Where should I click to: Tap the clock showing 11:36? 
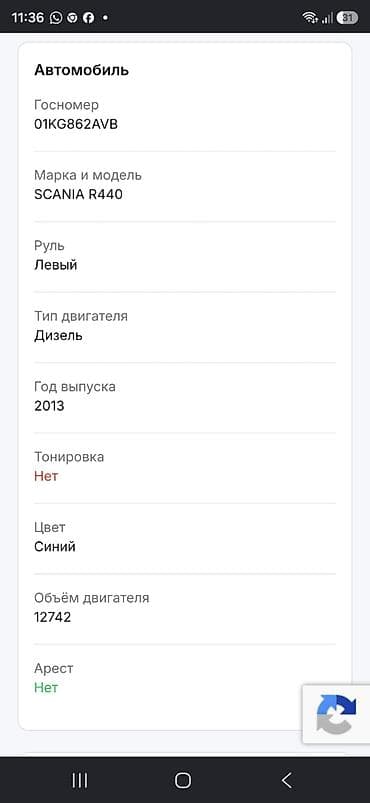click(x=28, y=17)
